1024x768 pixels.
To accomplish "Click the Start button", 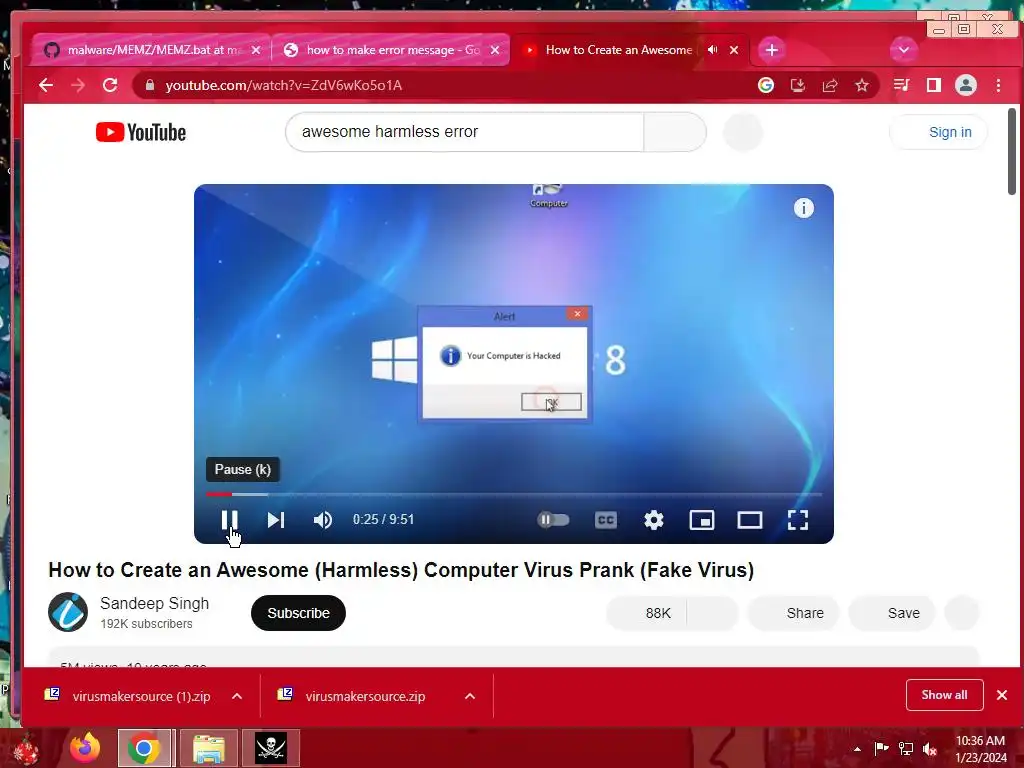I will pyautogui.click(x=26, y=748).
